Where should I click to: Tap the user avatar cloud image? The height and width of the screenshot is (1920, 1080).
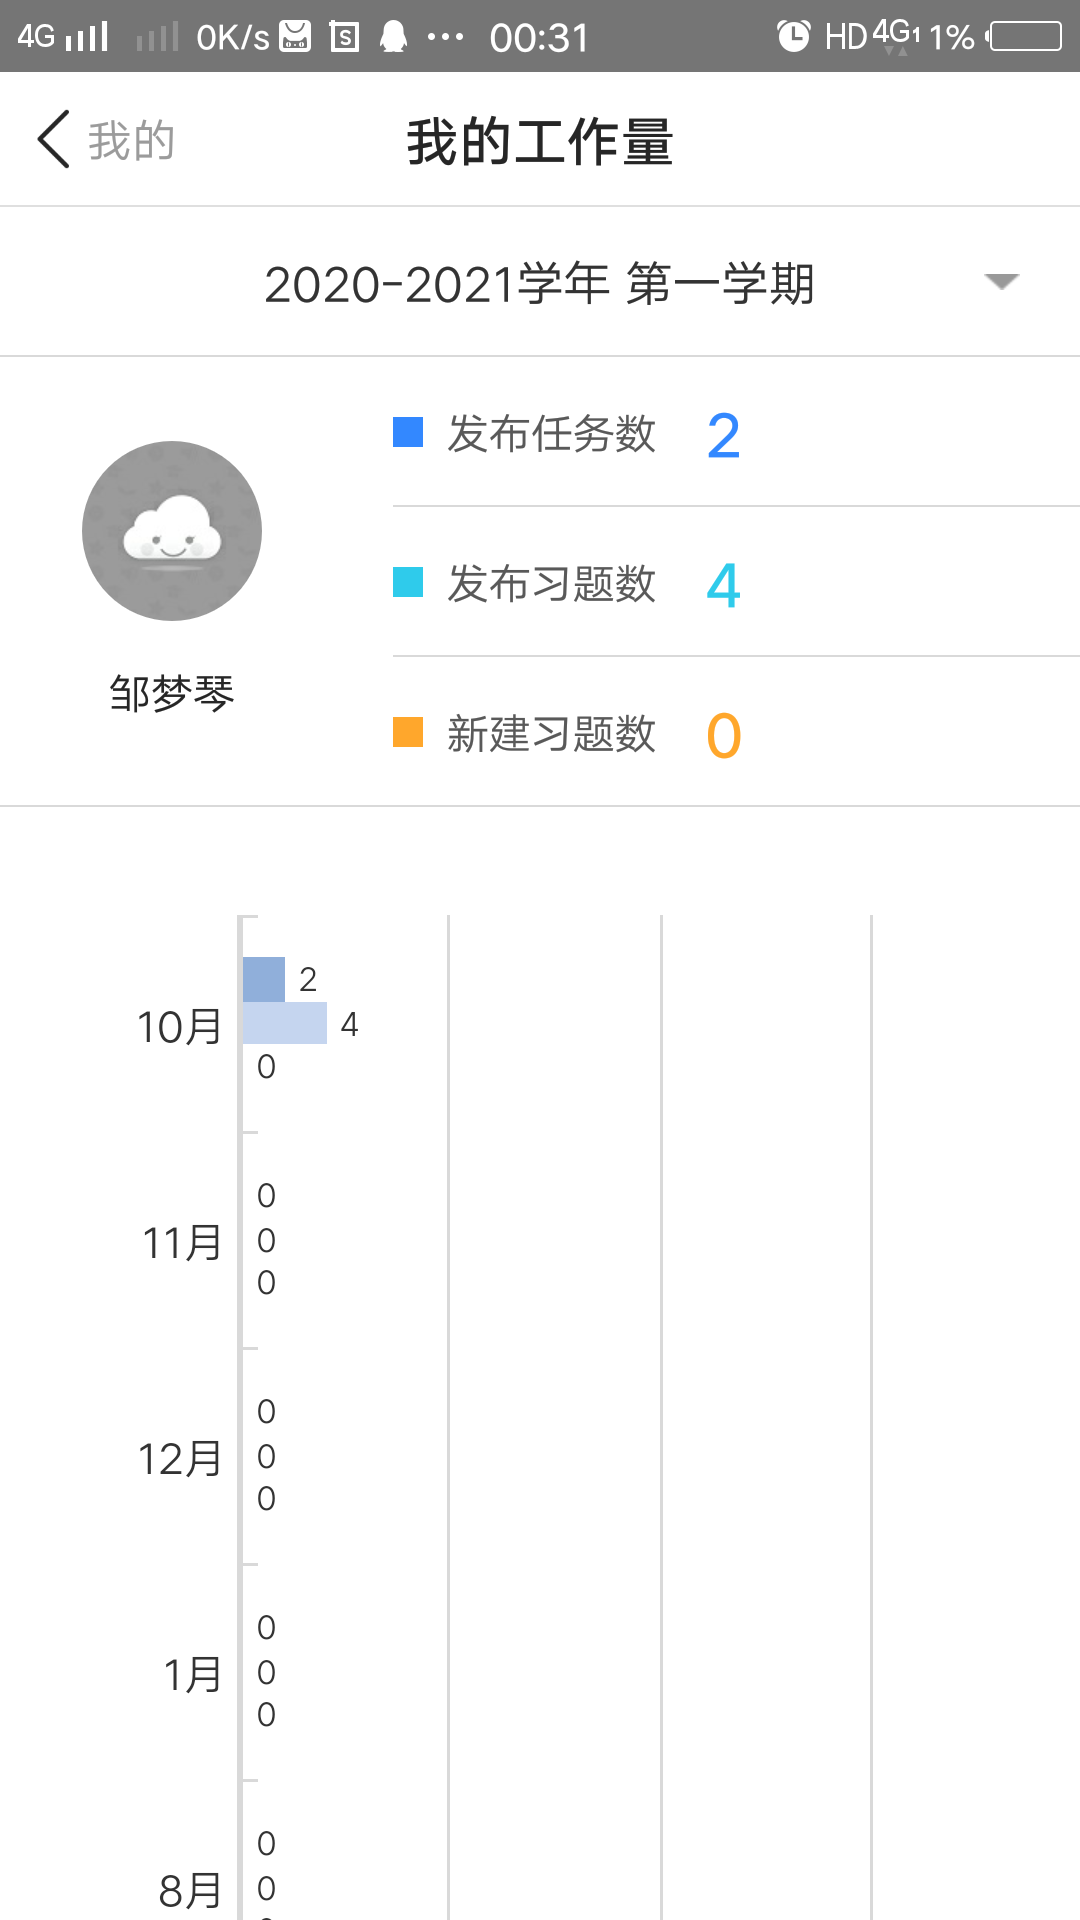click(172, 531)
